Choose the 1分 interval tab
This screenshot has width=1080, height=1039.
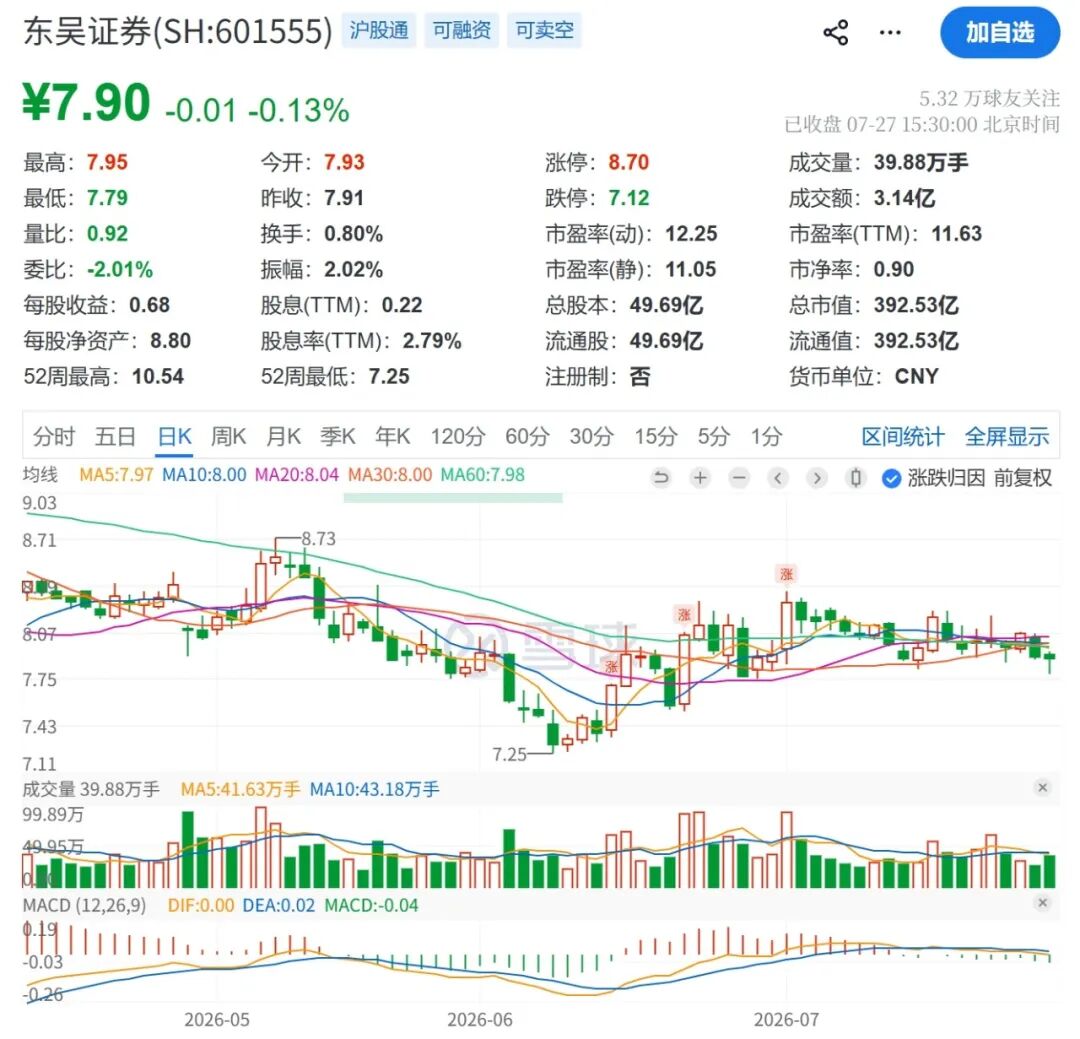(x=767, y=436)
